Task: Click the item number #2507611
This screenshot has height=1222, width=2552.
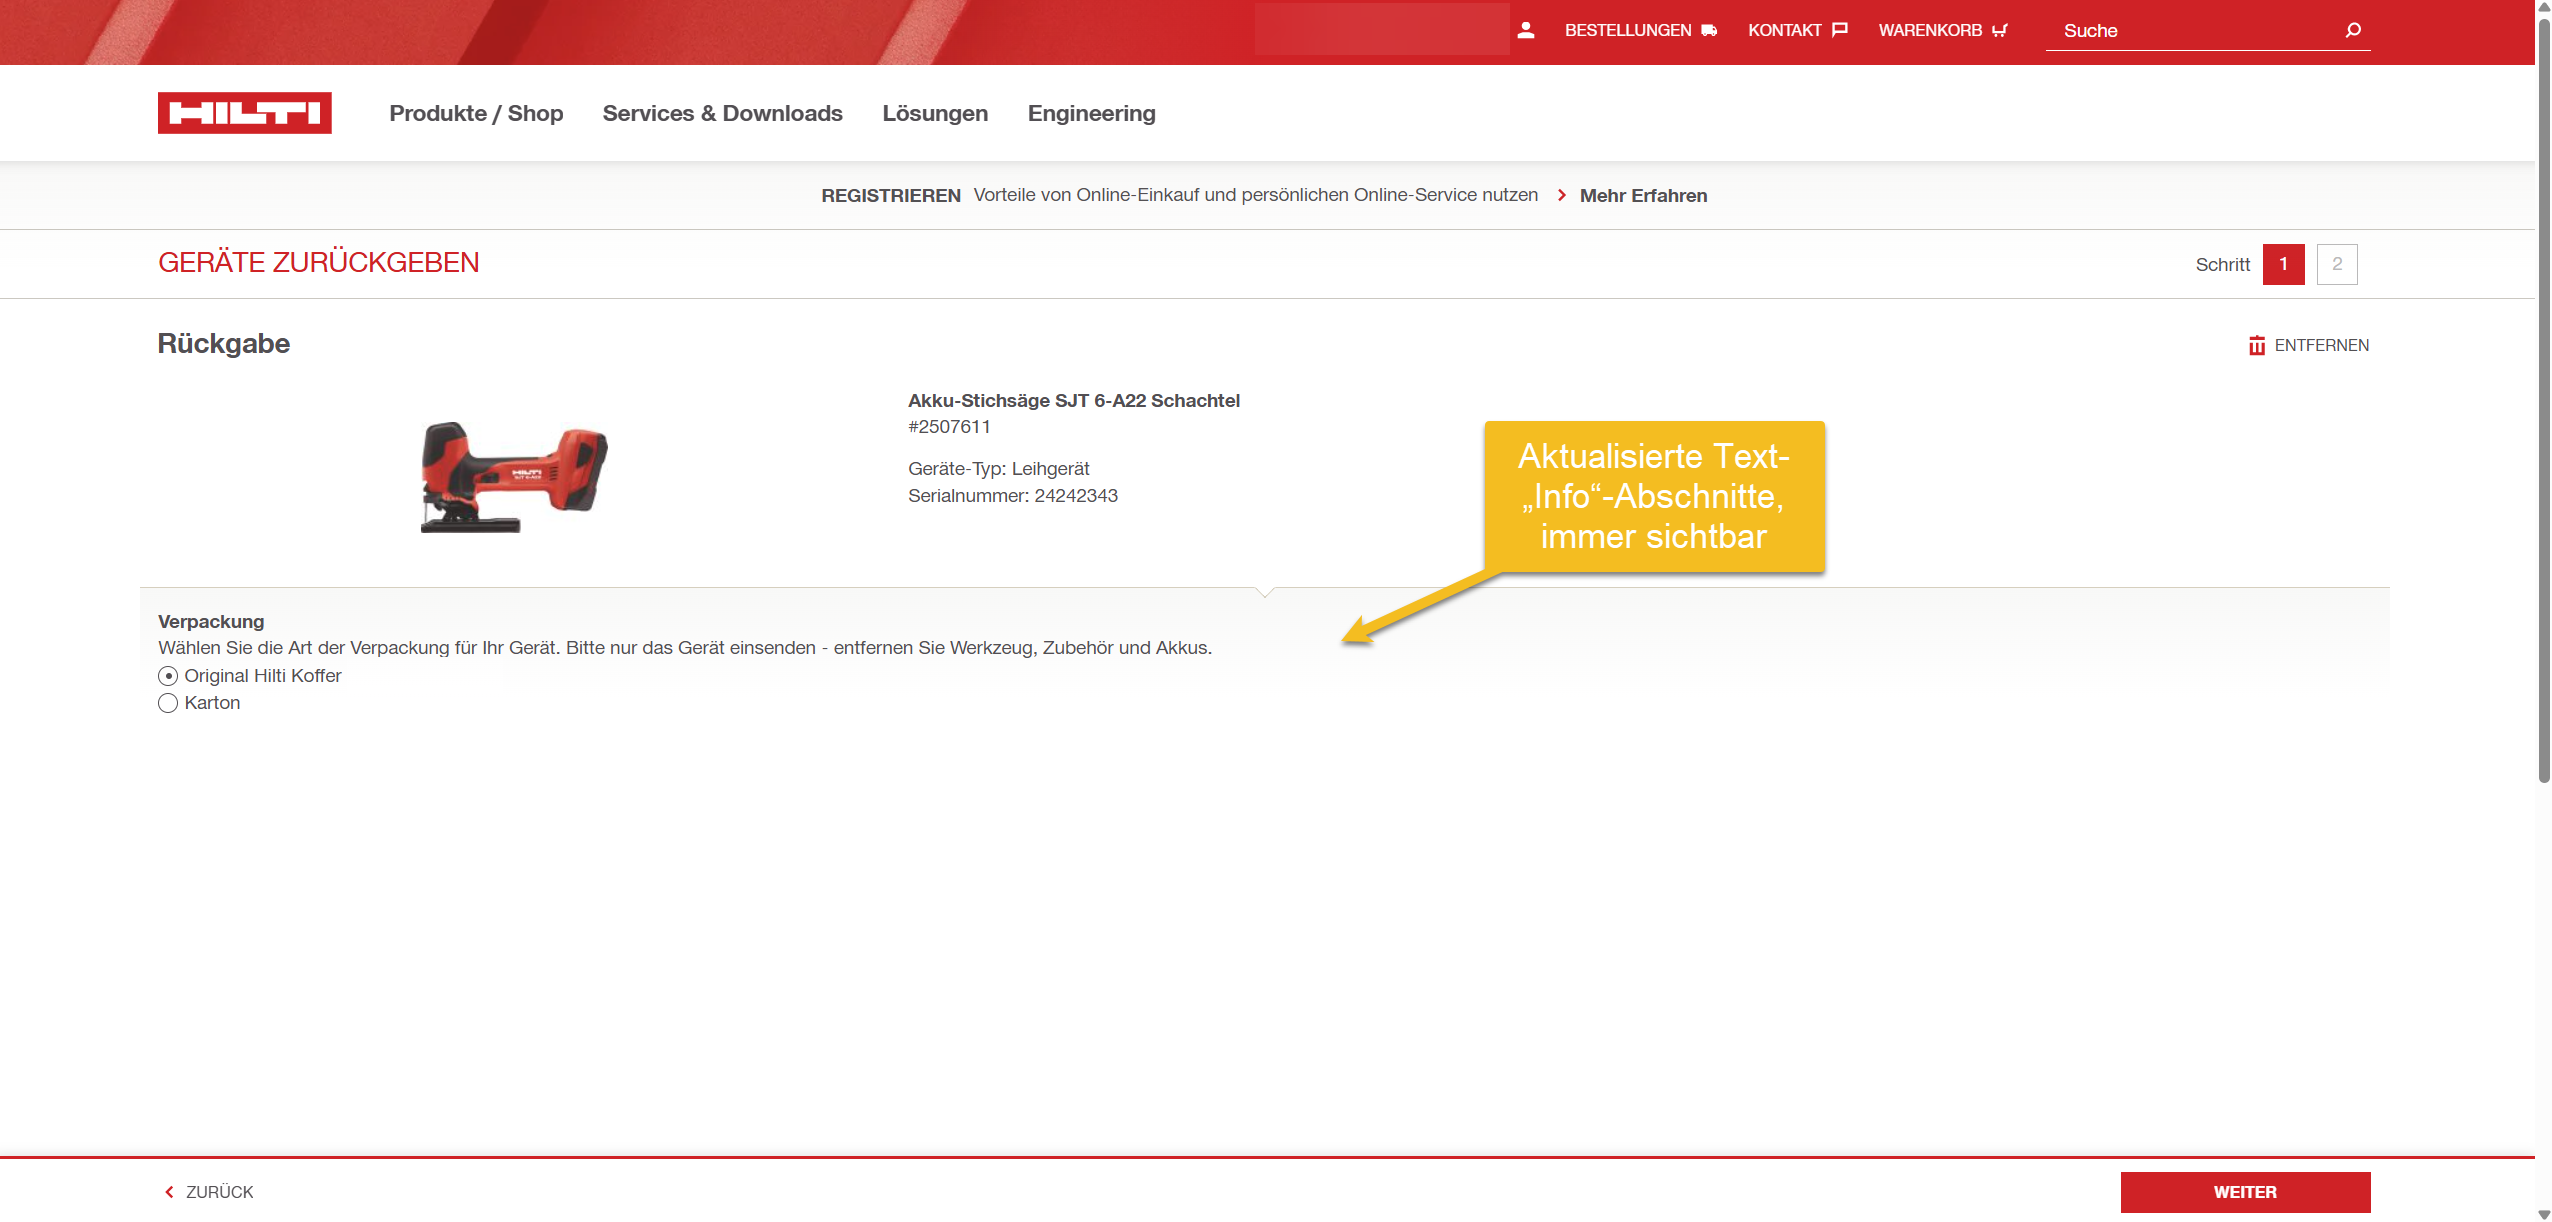Action: (x=948, y=427)
